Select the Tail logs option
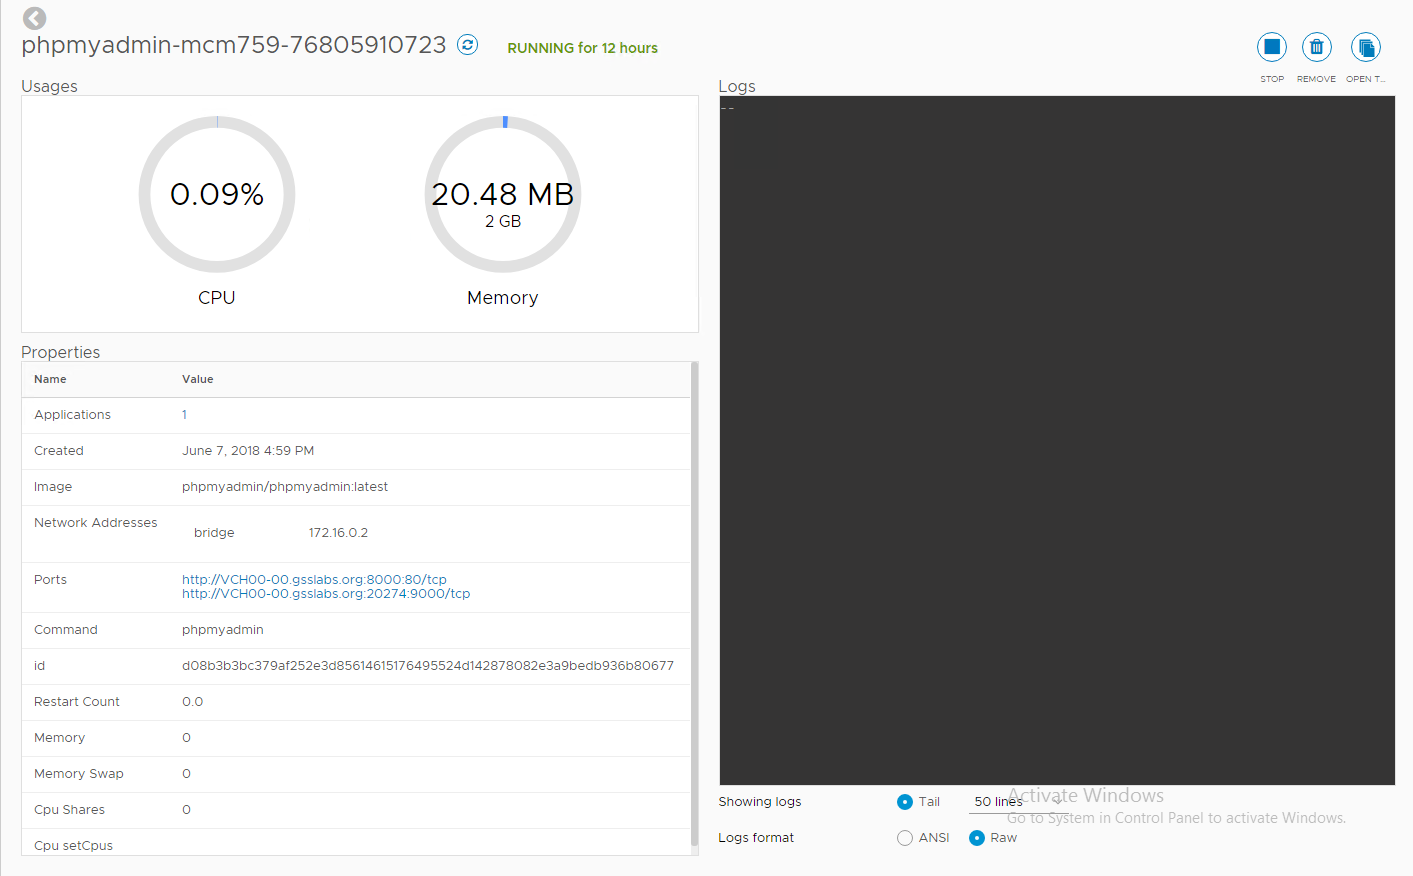 [x=905, y=802]
